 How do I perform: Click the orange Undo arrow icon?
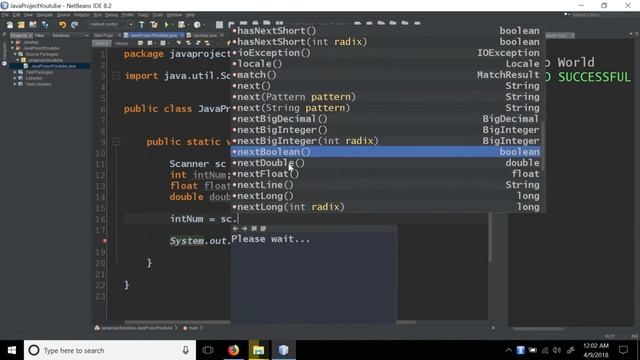pos(62,25)
